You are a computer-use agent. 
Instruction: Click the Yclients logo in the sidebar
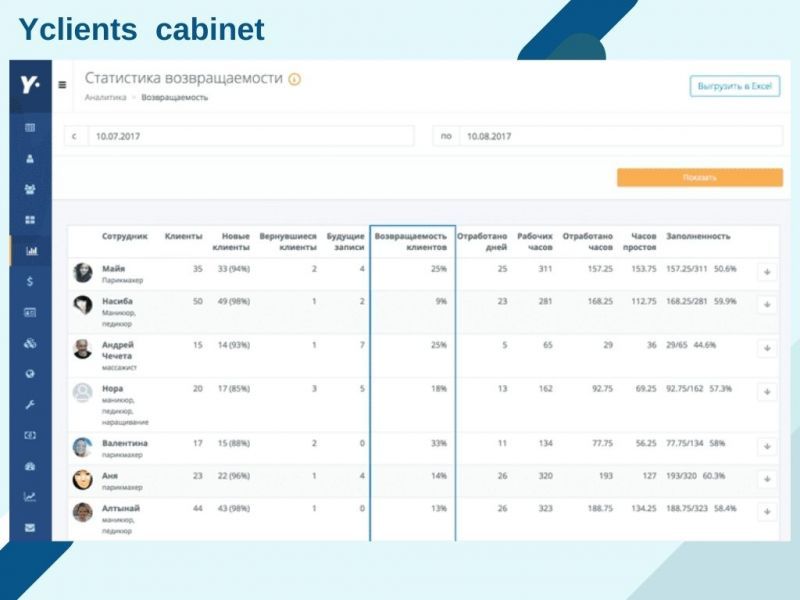pyautogui.click(x=30, y=85)
